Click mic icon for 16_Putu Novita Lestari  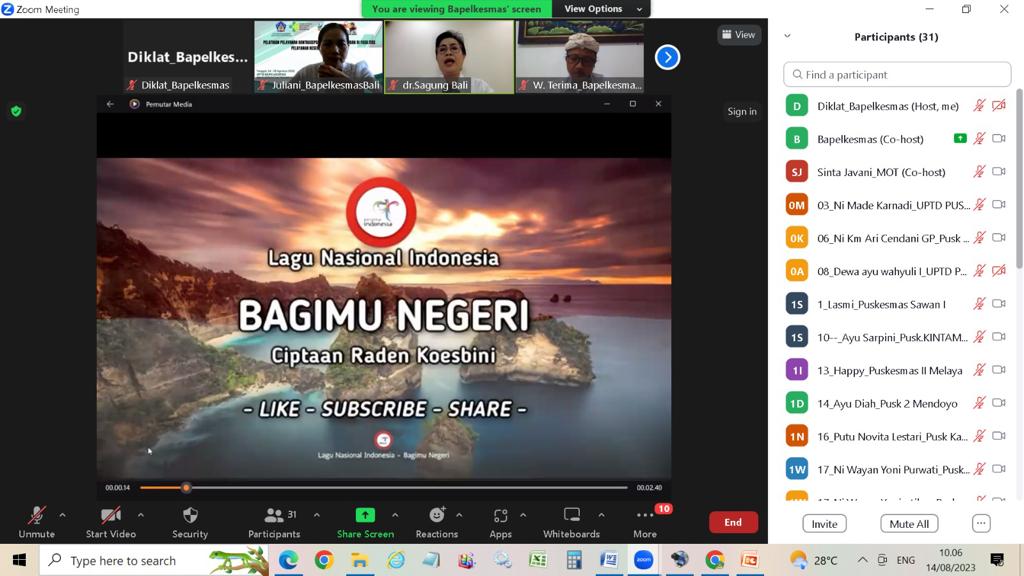(979, 436)
